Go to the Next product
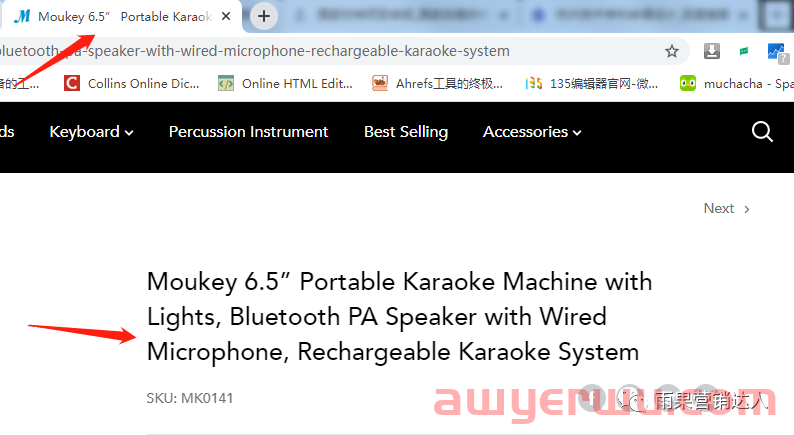Viewport: 794px width, 435px height. tap(727, 209)
